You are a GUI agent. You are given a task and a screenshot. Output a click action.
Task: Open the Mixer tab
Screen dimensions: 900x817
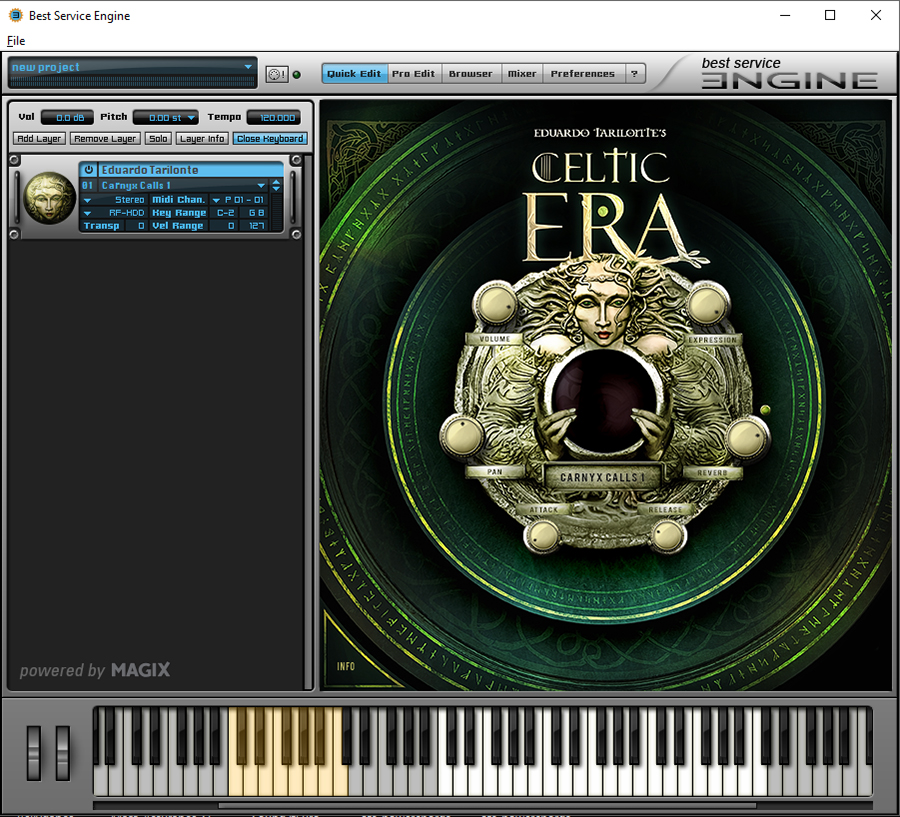[x=522, y=73]
